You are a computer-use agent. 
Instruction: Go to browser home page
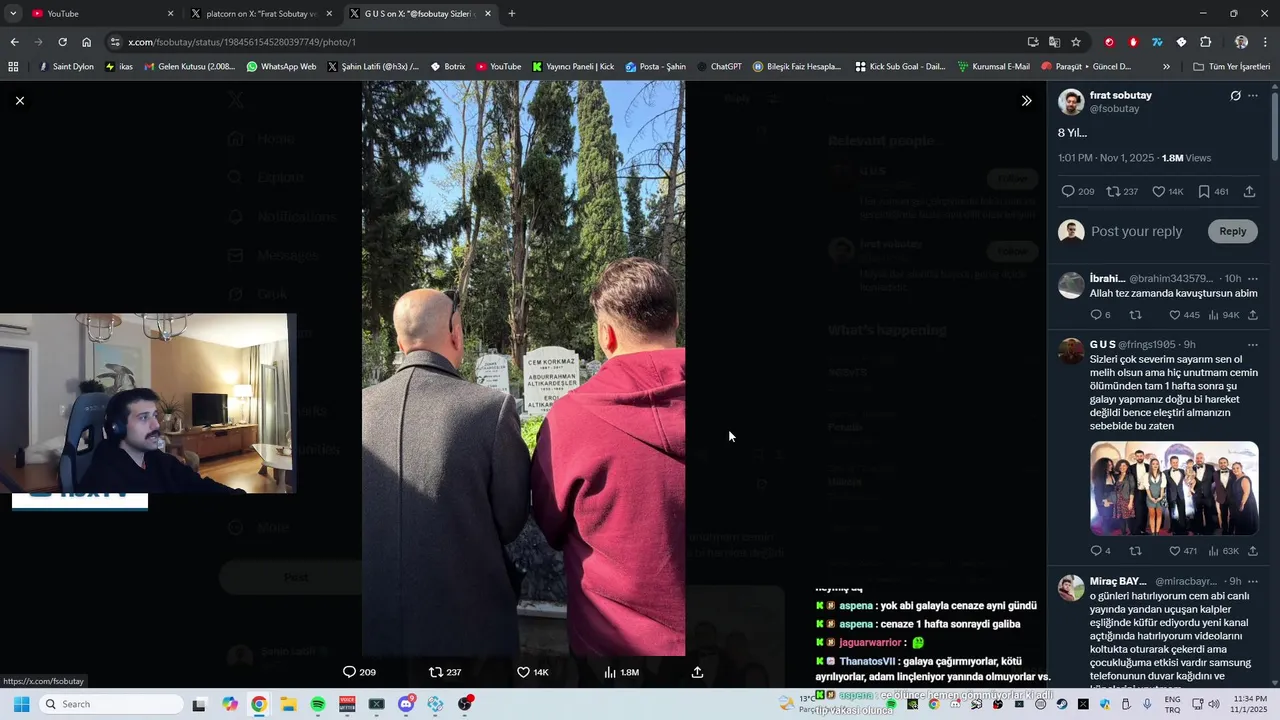click(86, 42)
